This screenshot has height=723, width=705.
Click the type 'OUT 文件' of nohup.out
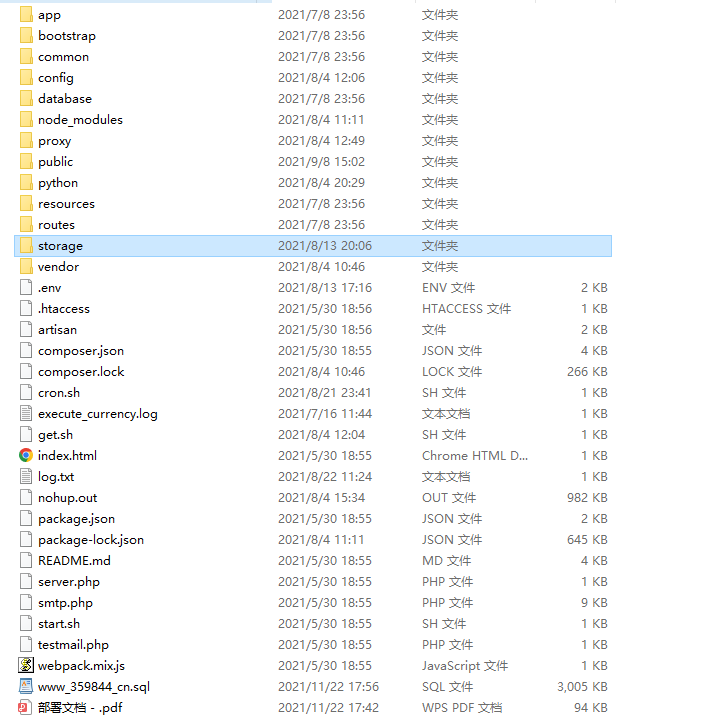point(449,498)
